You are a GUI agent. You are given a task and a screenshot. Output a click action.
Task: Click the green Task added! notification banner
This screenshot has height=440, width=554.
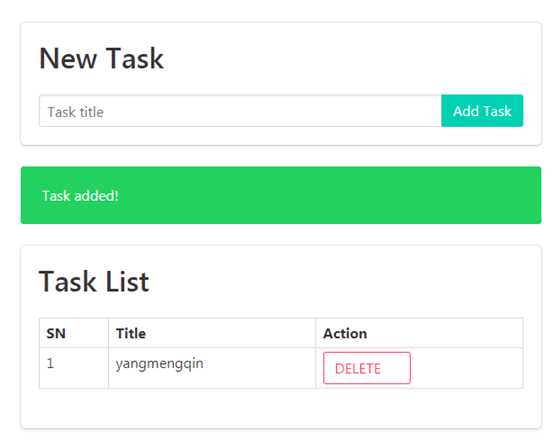[281, 195]
